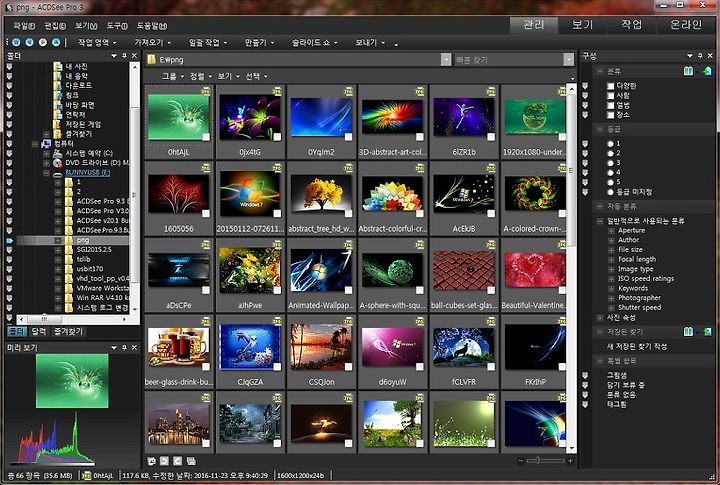720x485 pixels.
Task: Open the 만들기 toolbar button
Action: (259, 42)
